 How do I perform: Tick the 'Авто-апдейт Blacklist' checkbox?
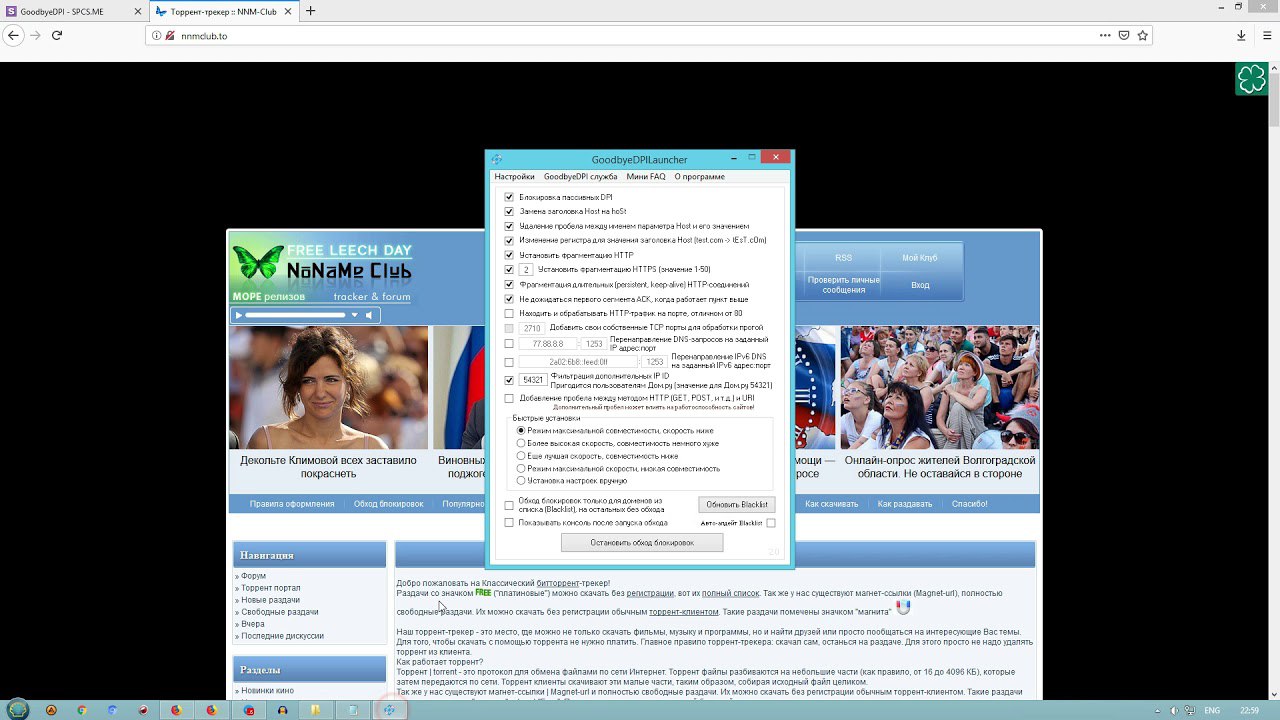pyautogui.click(x=771, y=522)
